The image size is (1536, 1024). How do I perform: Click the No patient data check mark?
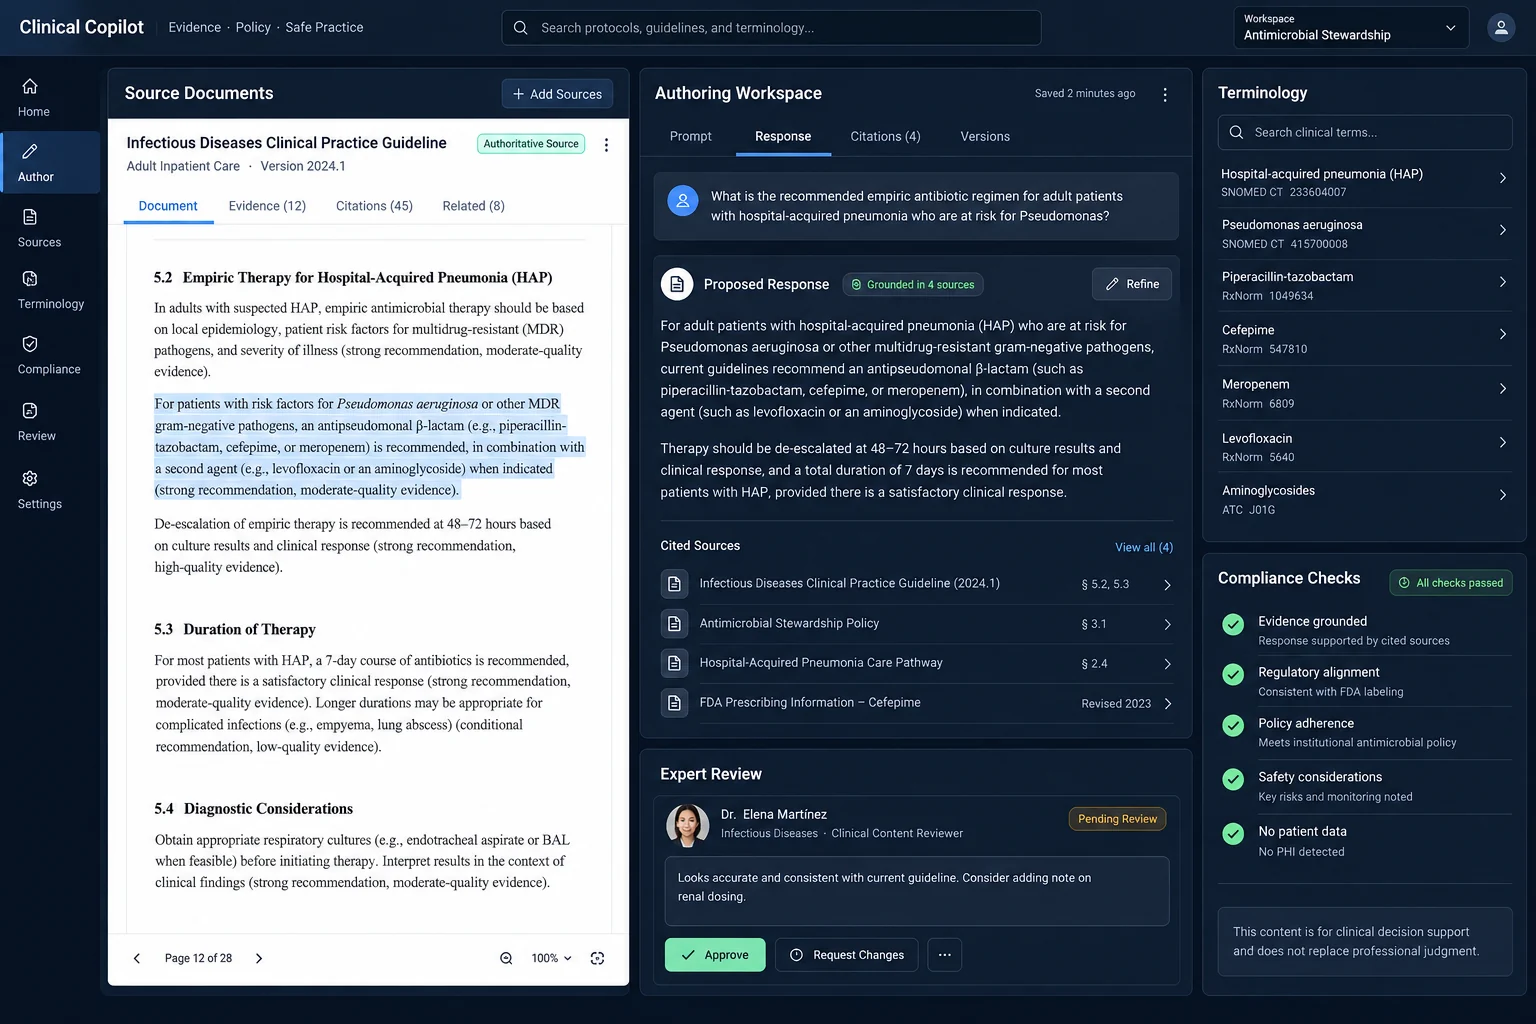pos(1233,834)
